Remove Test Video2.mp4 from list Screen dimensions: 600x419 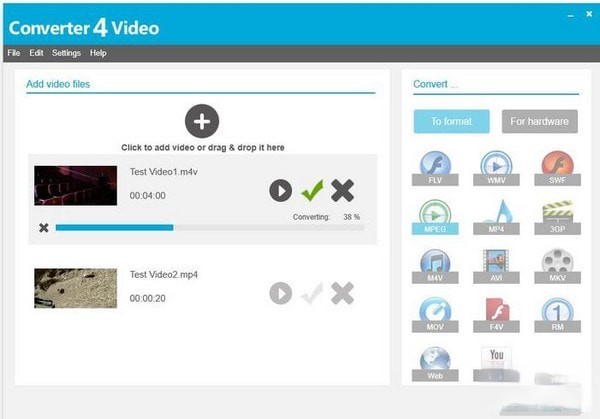click(342, 293)
